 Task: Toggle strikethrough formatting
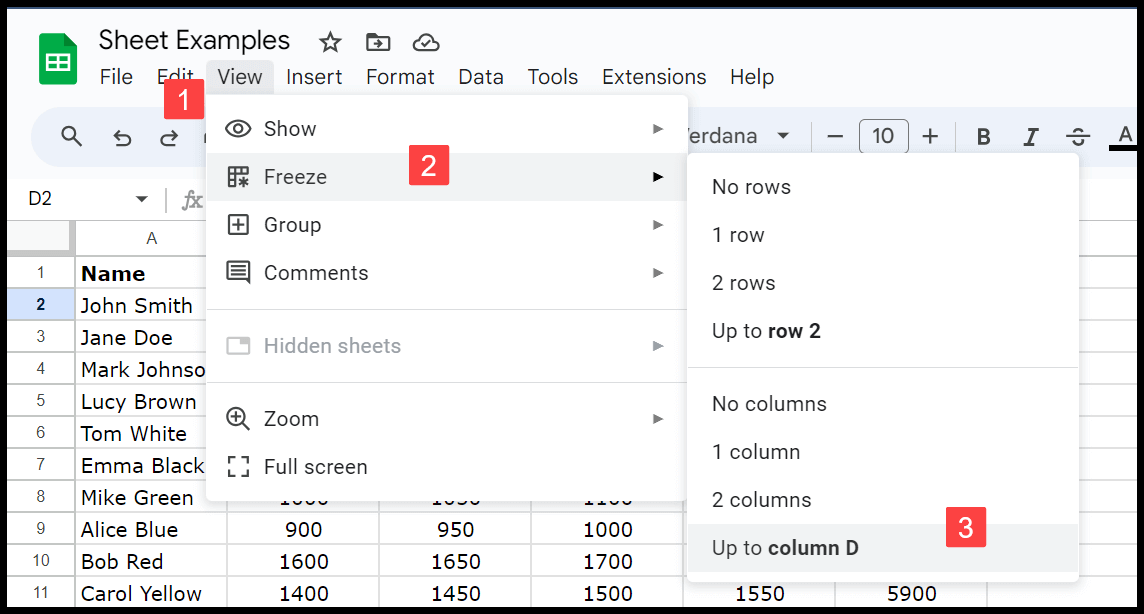[1078, 136]
